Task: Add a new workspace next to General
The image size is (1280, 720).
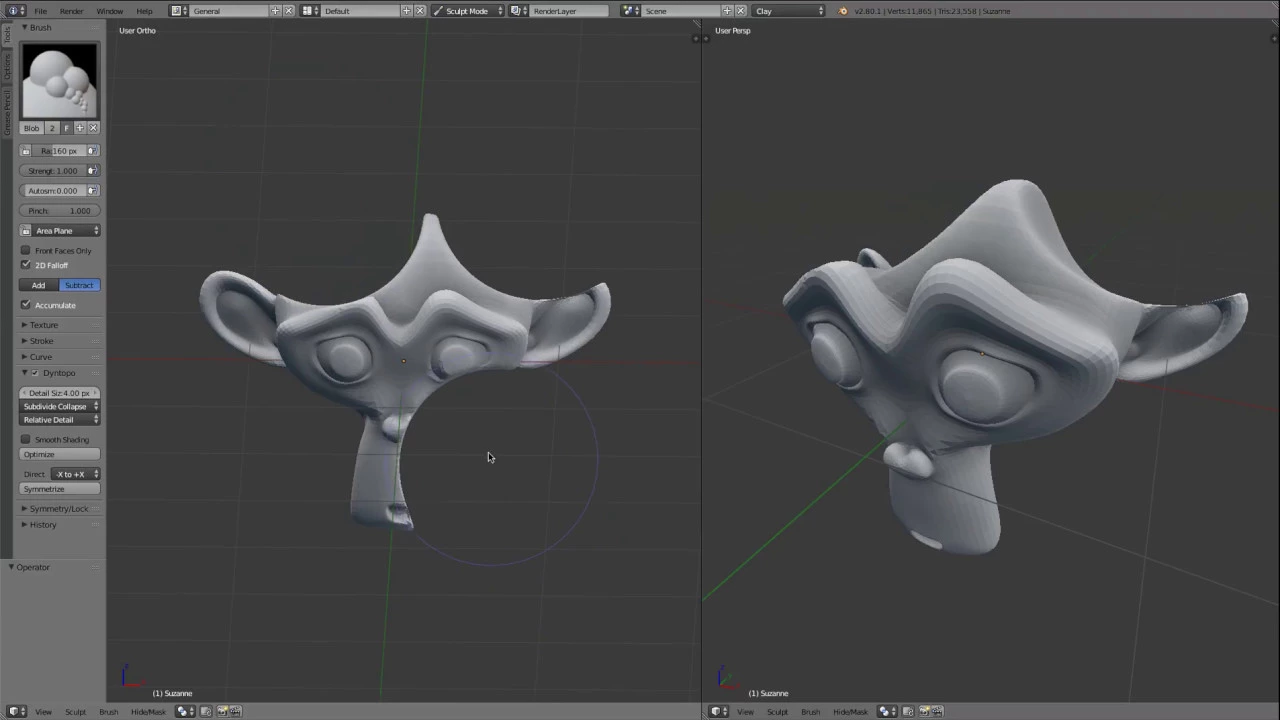Action: [276, 11]
